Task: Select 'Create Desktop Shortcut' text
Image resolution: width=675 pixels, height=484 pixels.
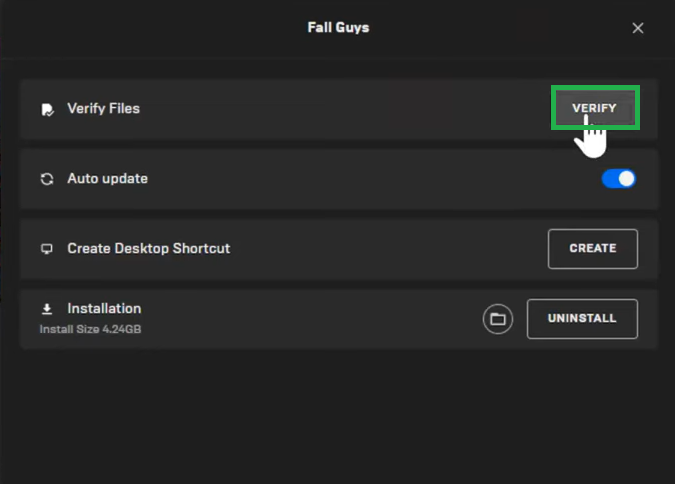Action: click(149, 248)
